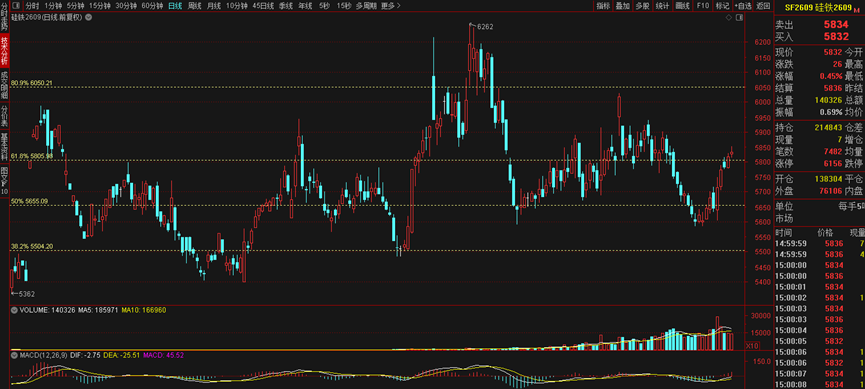Switch to 15分钟 period
This screenshot has height=389, width=865.
pyautogui.click(x=100, y=6)
